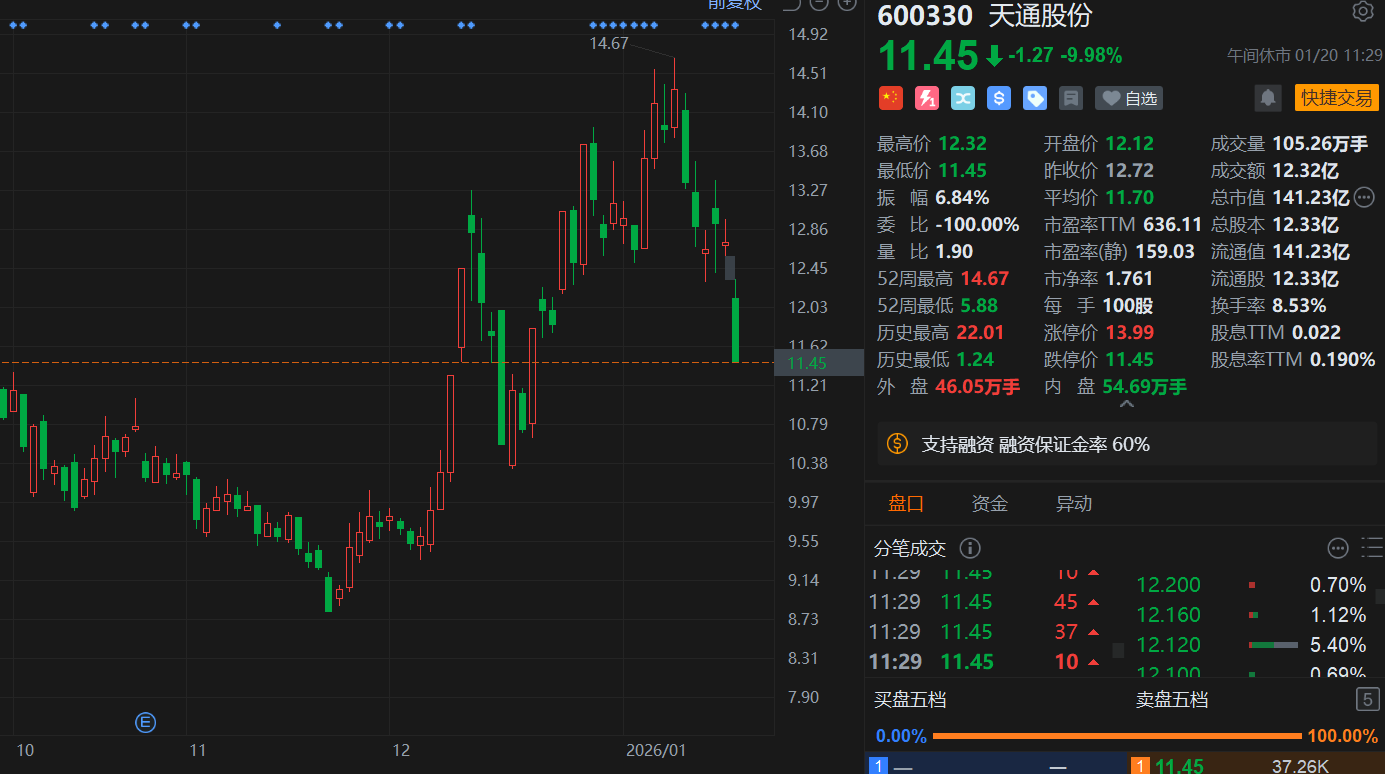Set a price alert with bell icon
This screenshot has width=1385, height=774.
(1268, 98)
